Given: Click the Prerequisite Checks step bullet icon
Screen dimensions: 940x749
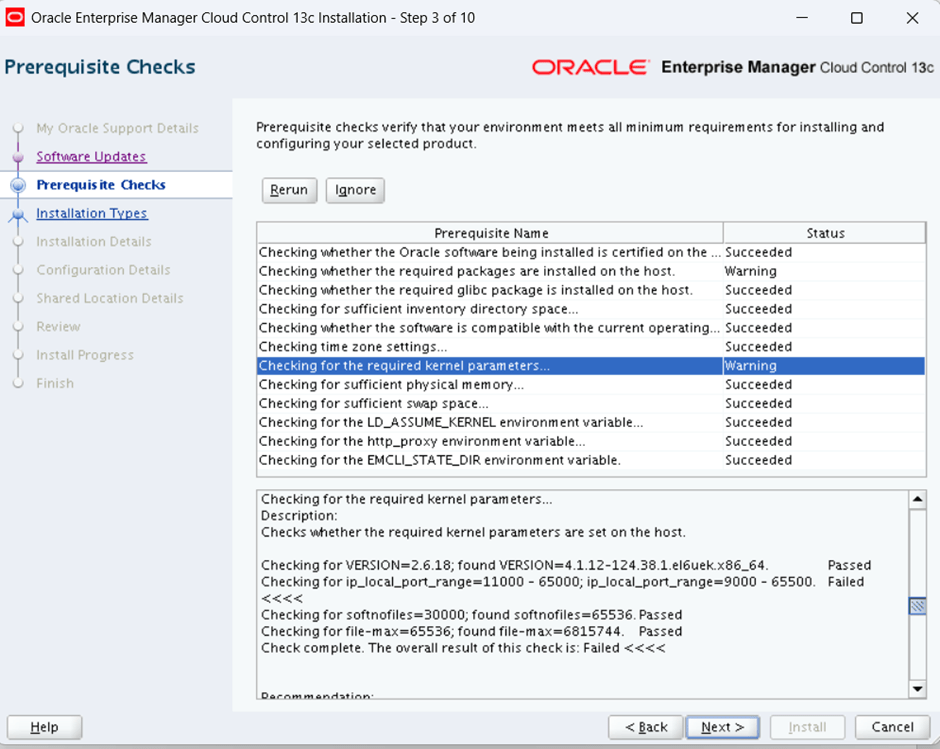Looking at the screenshot, I should [17, 185].
